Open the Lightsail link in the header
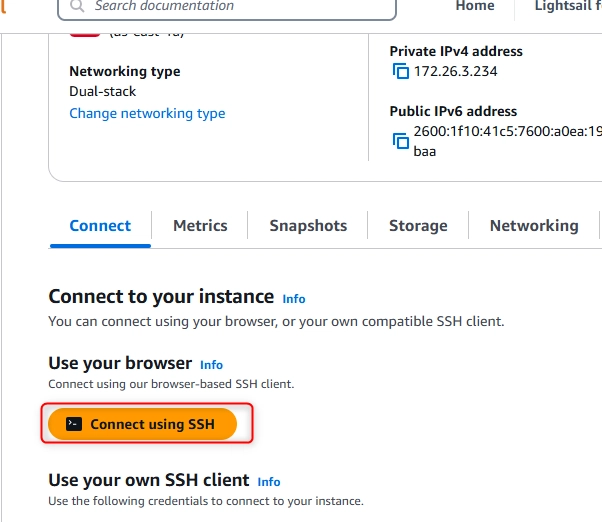The image size is (602, 522). [x=568, y=6]
